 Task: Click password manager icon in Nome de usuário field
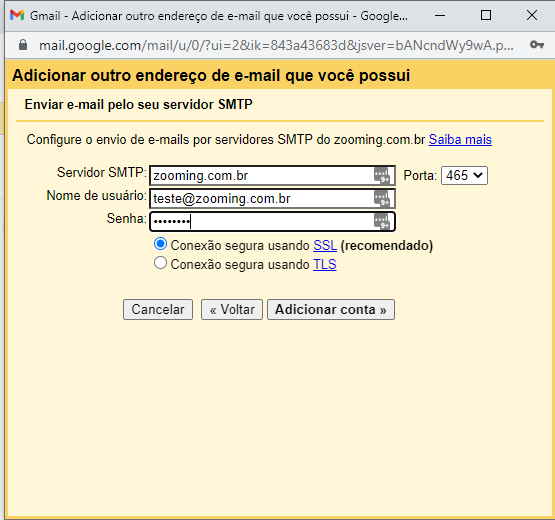click(382, 199)
